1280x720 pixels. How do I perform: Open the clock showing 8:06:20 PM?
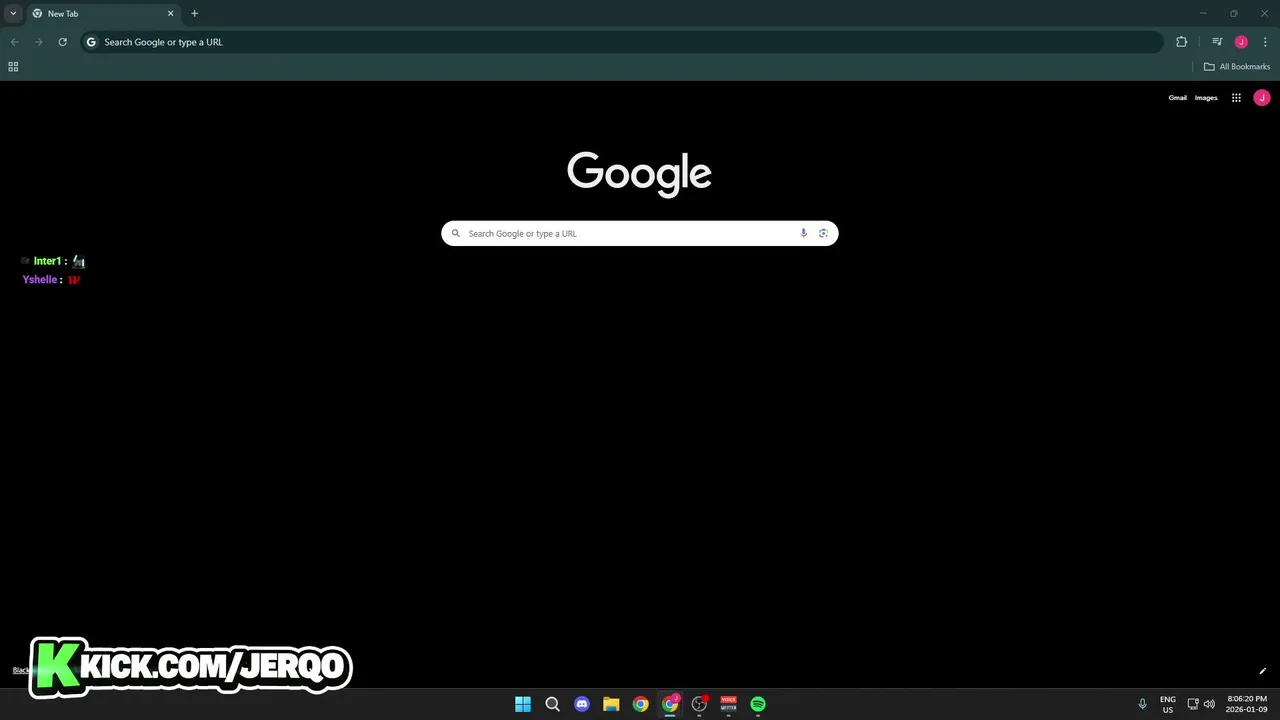(1247, 704)
